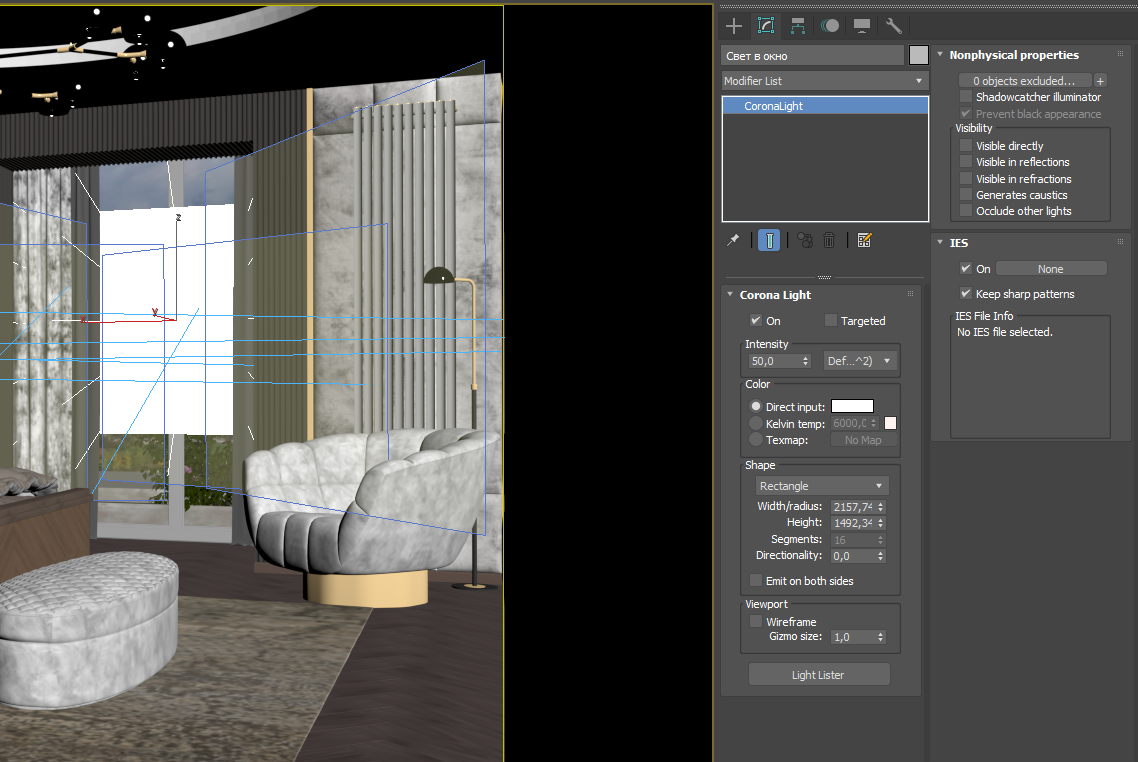Open the Display panel icon
Image resolution: width=1138 pixels, height=762 pixels.
861,26
